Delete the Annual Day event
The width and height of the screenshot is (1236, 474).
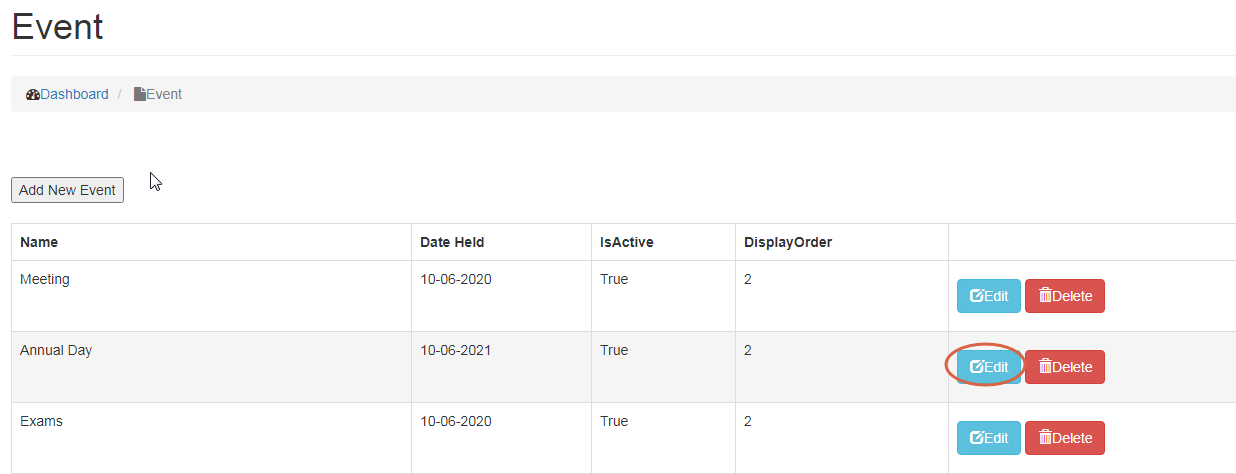tap(1065, 367)
